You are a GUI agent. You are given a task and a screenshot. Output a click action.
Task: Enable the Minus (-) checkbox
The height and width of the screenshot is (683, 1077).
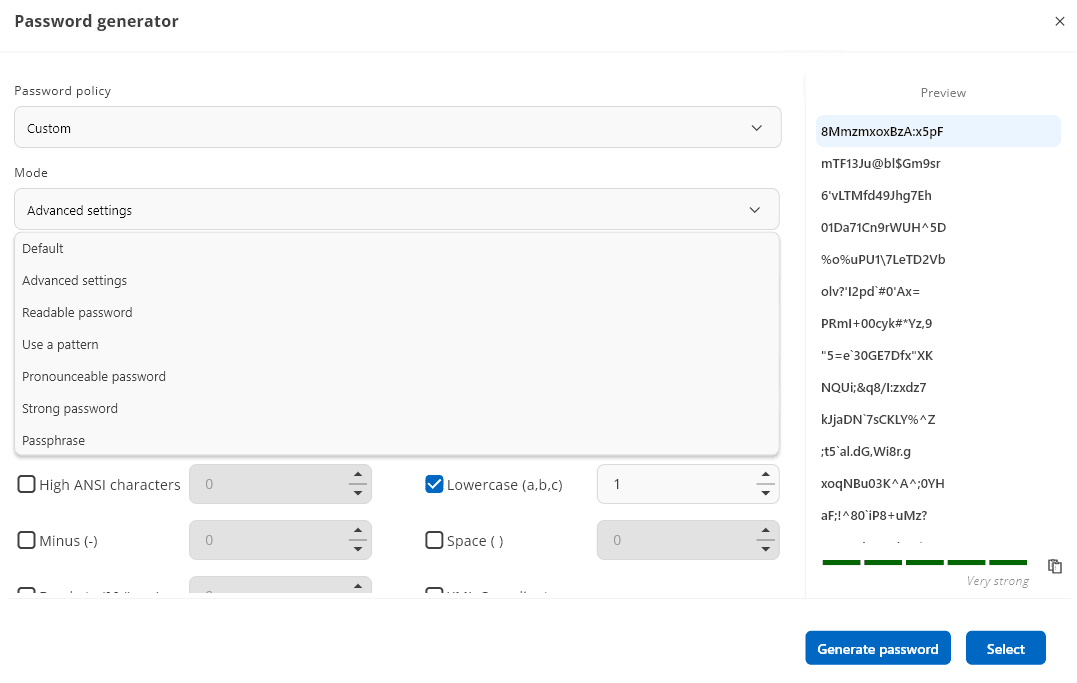(x=26, y=540)
